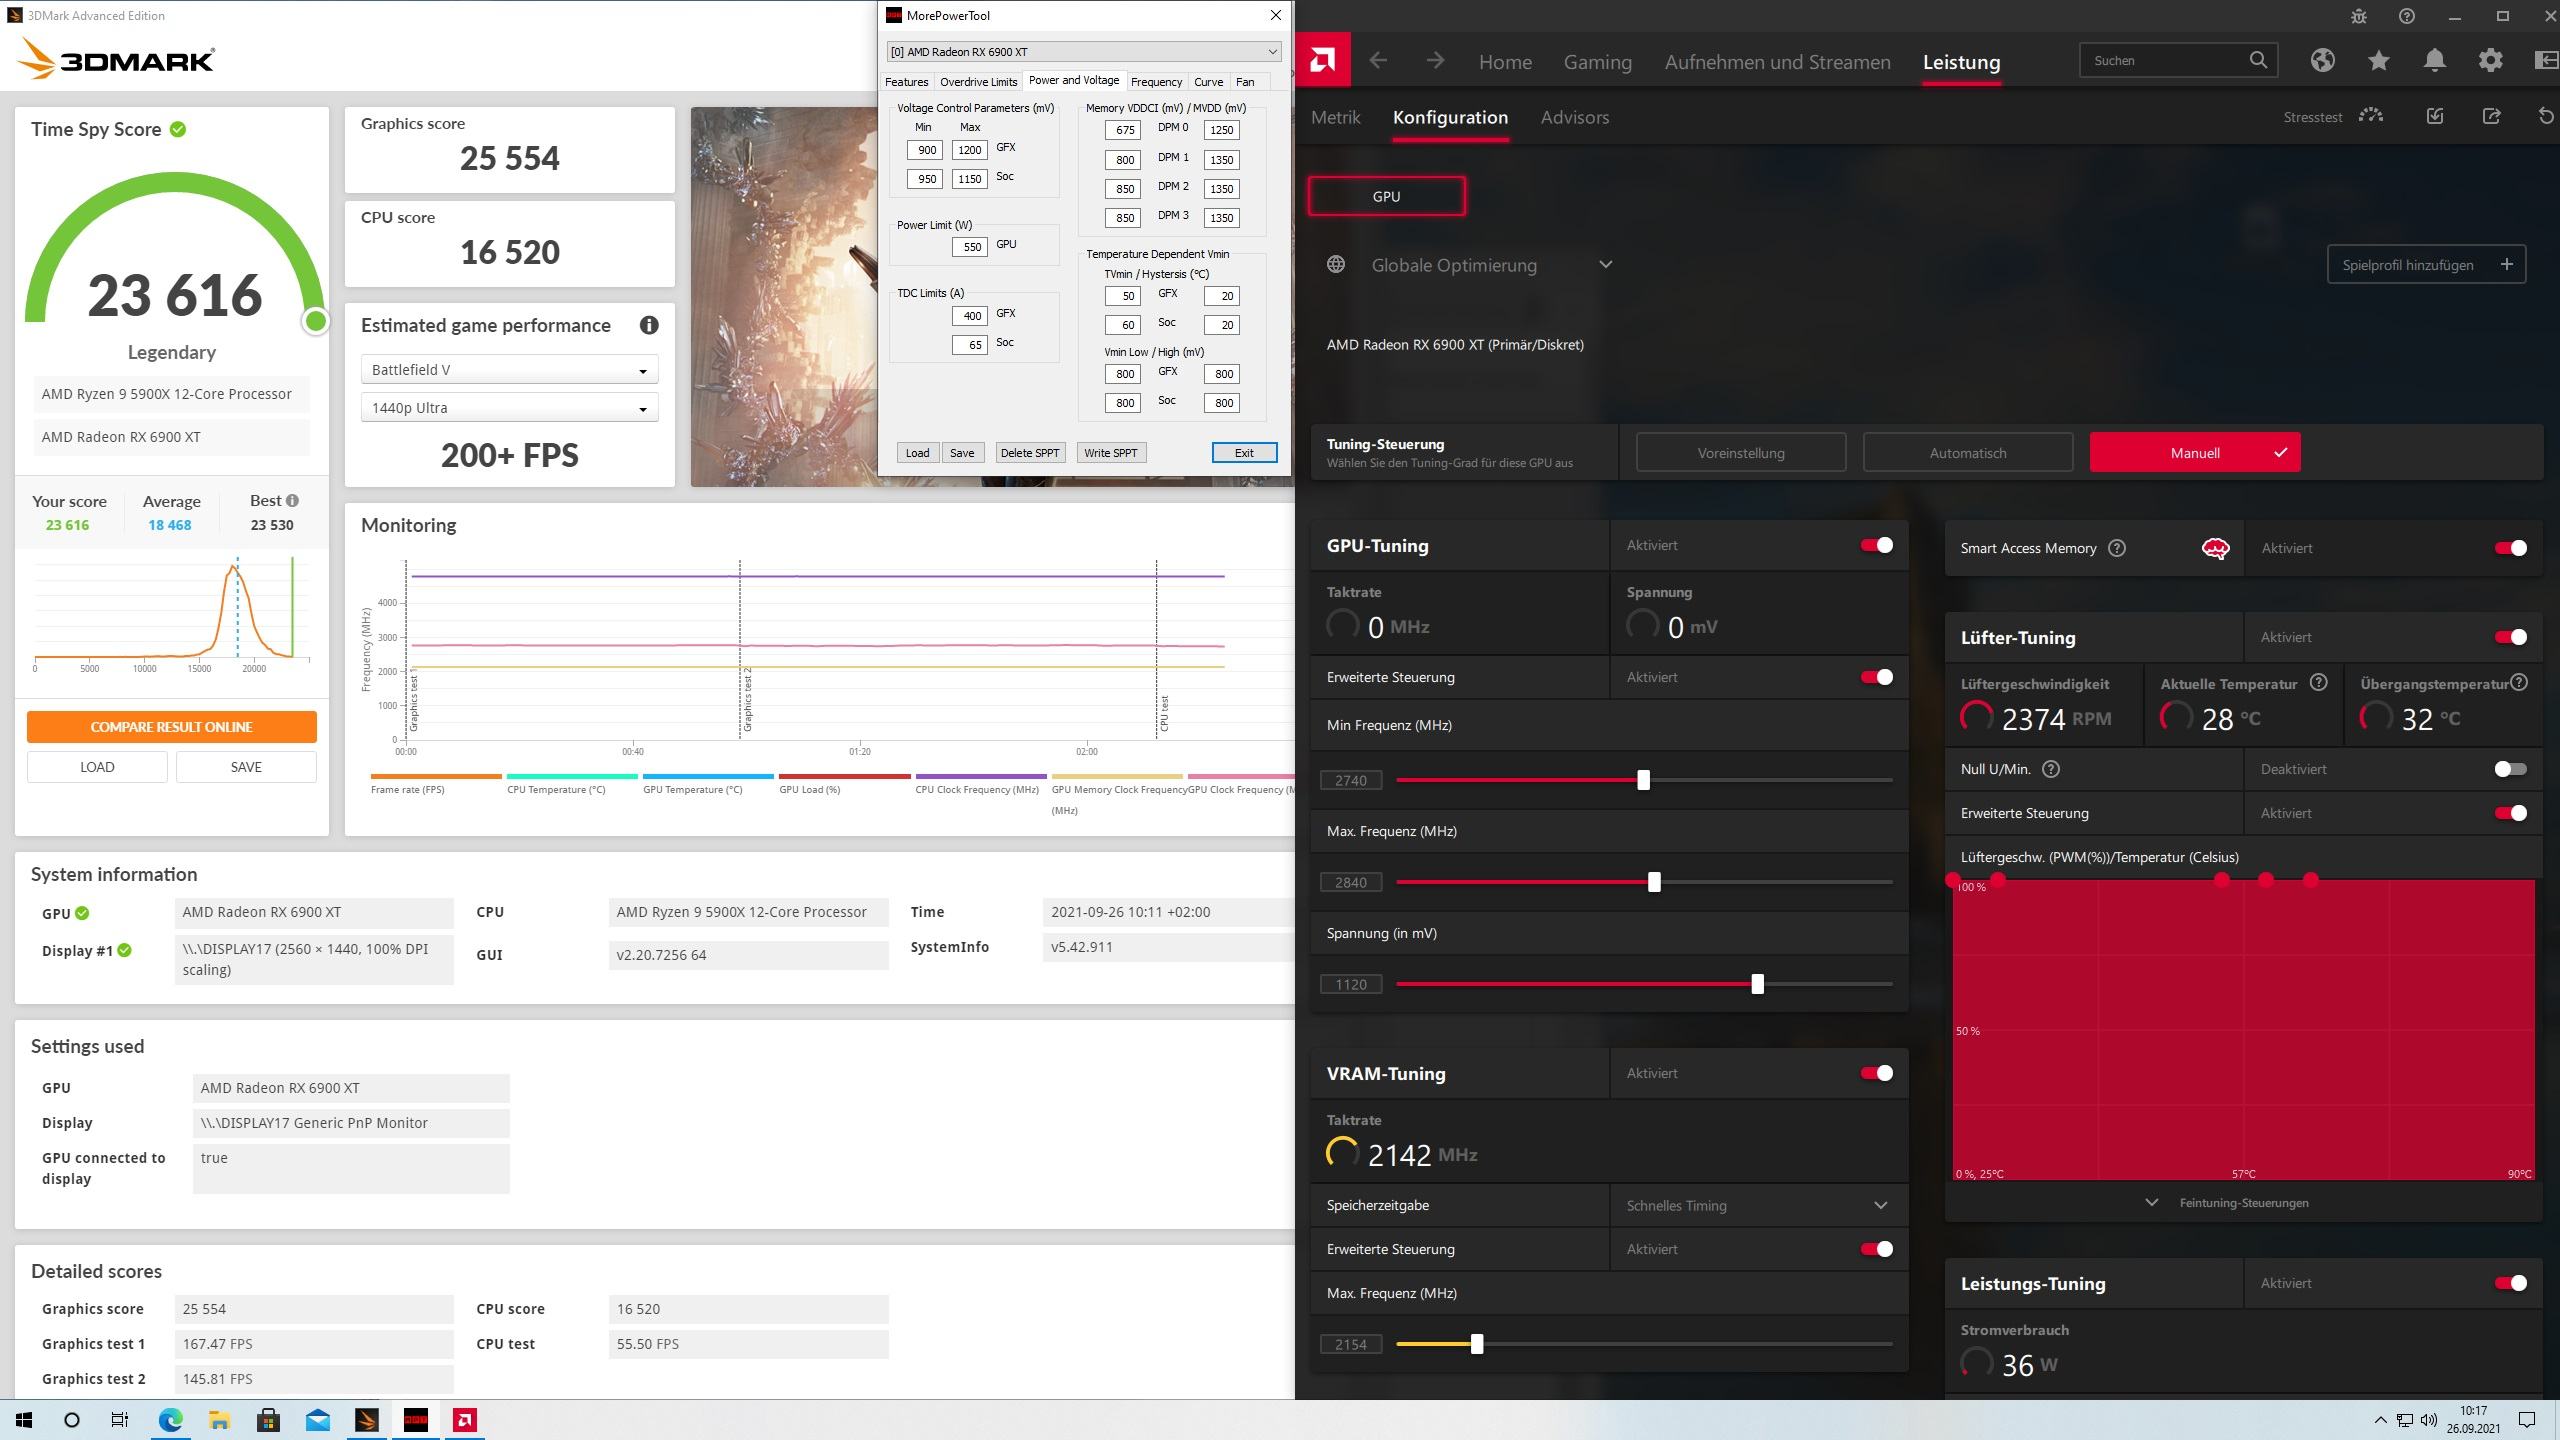The width and height of the screenshot is (2560, 1440).
Task: Click the reset tuning arrow icon
Action: pyautogui.click(x=2546, y=116)
